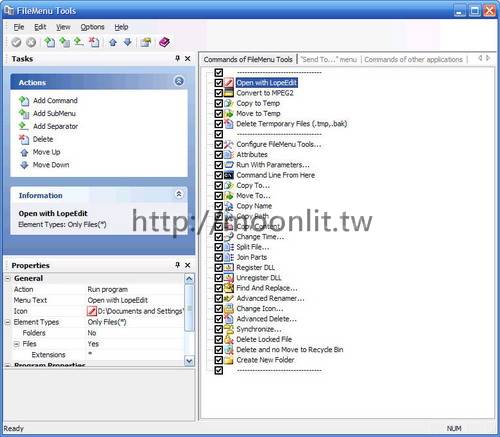This screenshot has width=500, height=437.
Task: Click the Delete Locked File icon
Action: (229, 339)
